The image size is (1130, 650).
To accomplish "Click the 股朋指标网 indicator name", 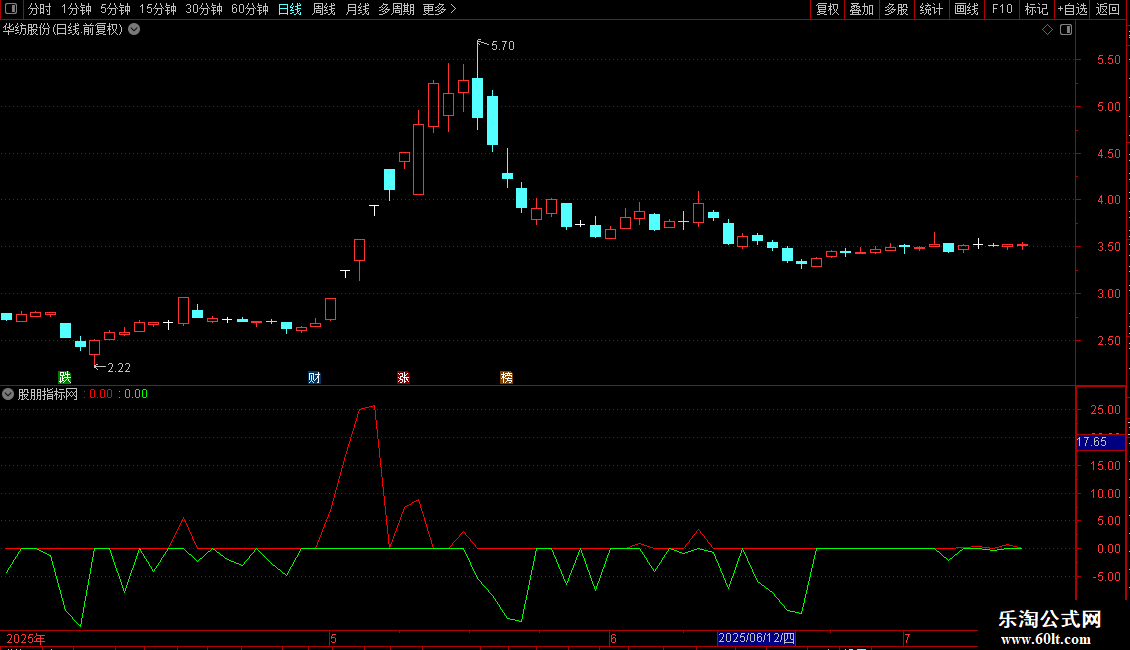I will tap(48, 394).
